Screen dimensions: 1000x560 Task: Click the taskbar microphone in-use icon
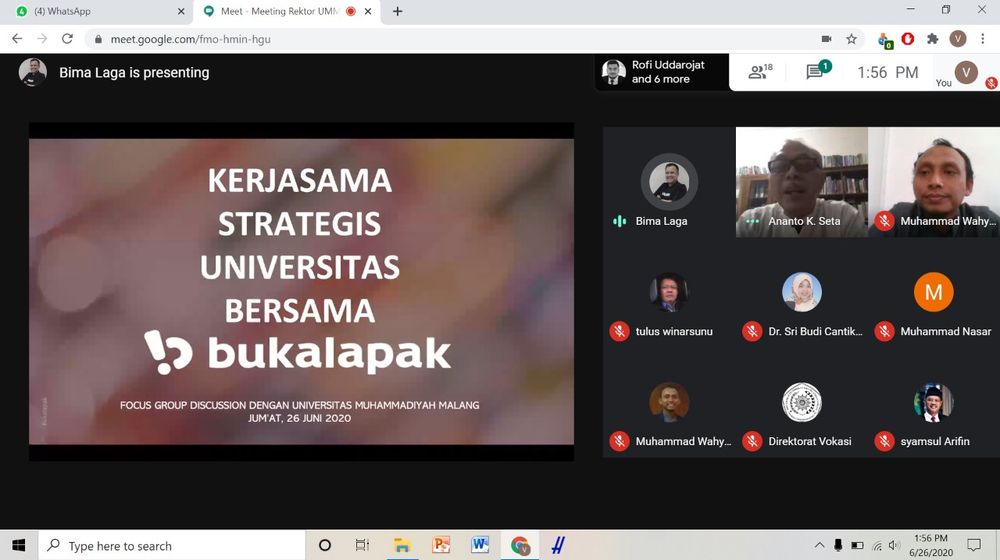[x=838, y=545]
